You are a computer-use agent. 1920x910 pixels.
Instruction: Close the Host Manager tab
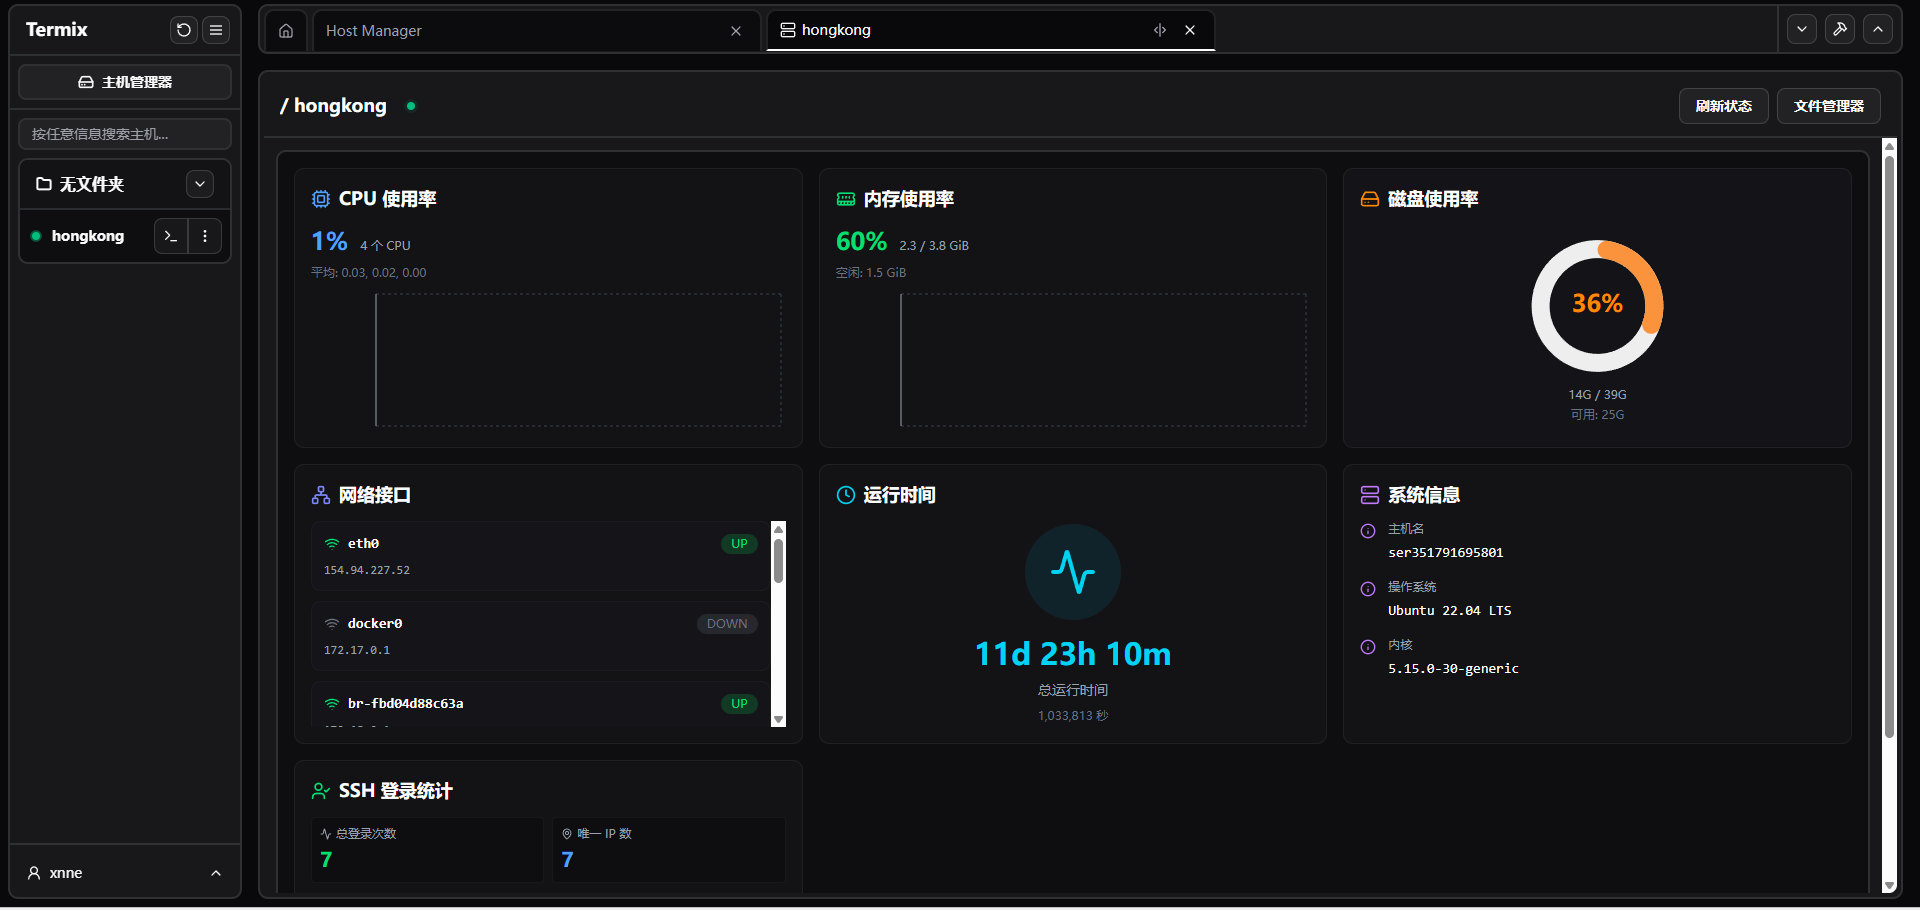tap(736, 31)
